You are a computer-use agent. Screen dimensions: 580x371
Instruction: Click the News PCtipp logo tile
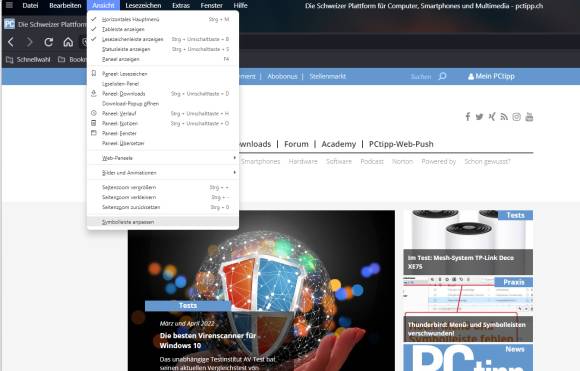(x=468, y=357)
